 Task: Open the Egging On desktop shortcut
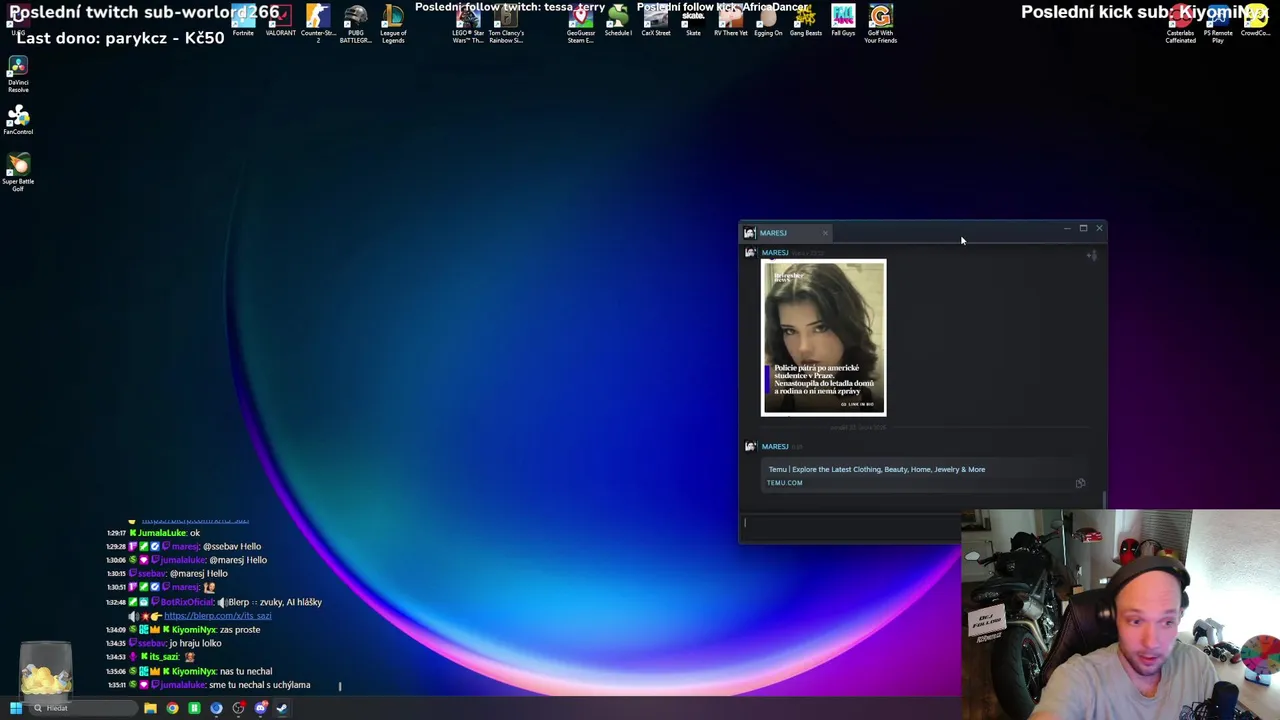click(768, 20)
